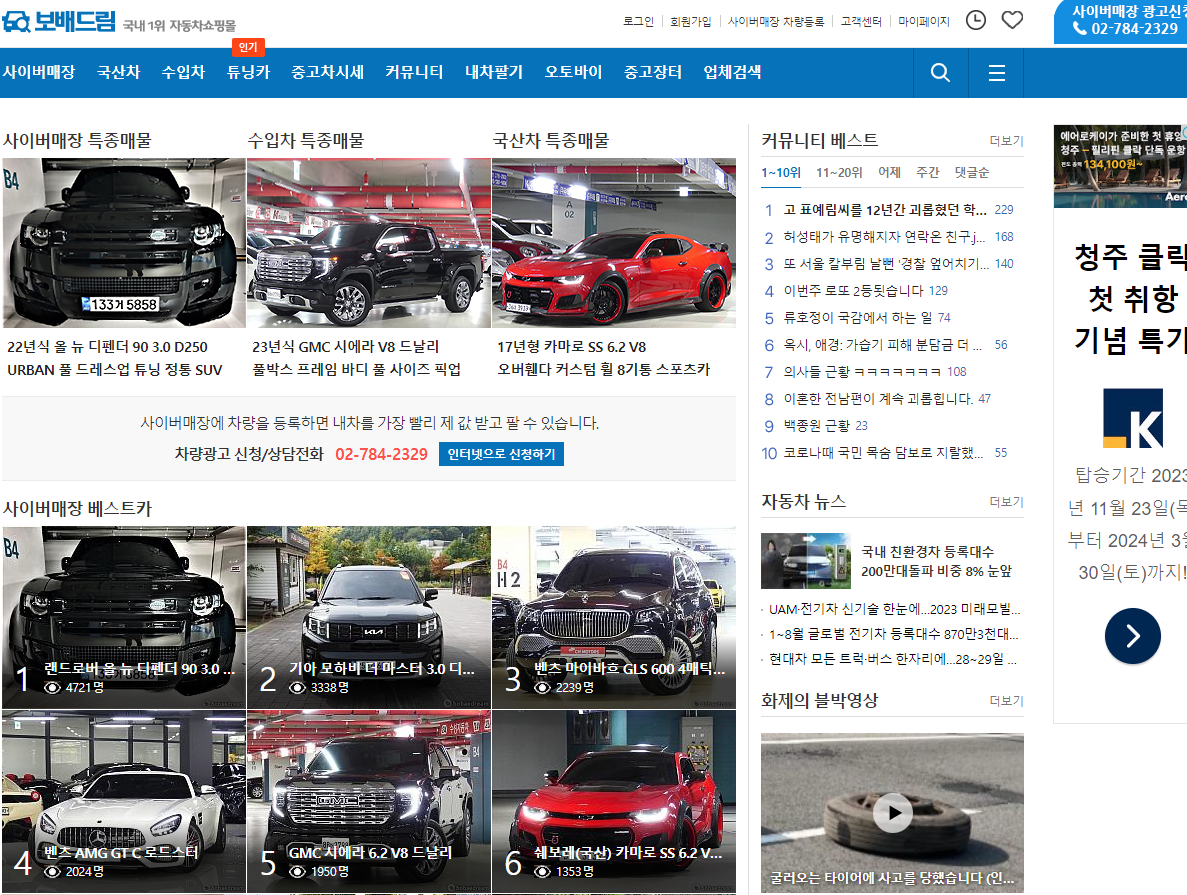Click the Aero K resort ad banner
The image size is (1187, 895).
(1120, 167)
